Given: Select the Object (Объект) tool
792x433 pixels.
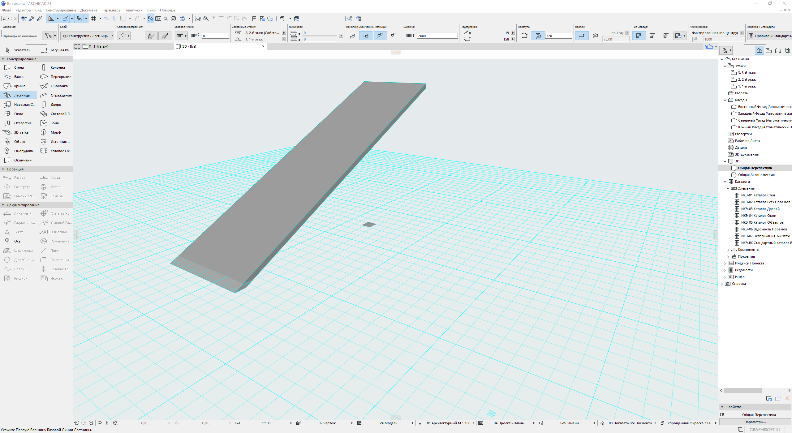Looking at the screenshot, I should [x=18, y=141].
